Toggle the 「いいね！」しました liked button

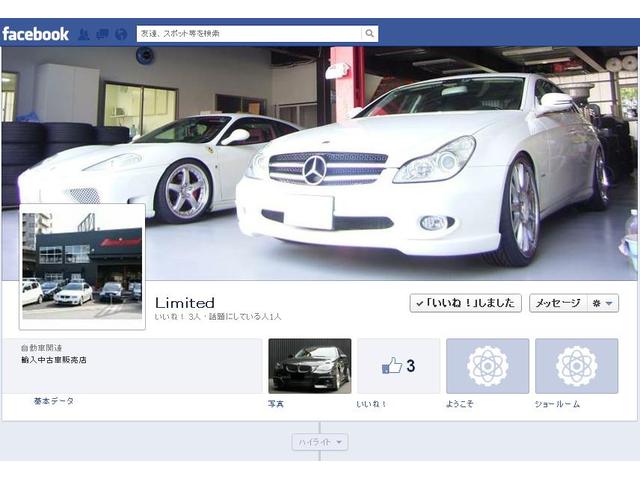point(465,303)
